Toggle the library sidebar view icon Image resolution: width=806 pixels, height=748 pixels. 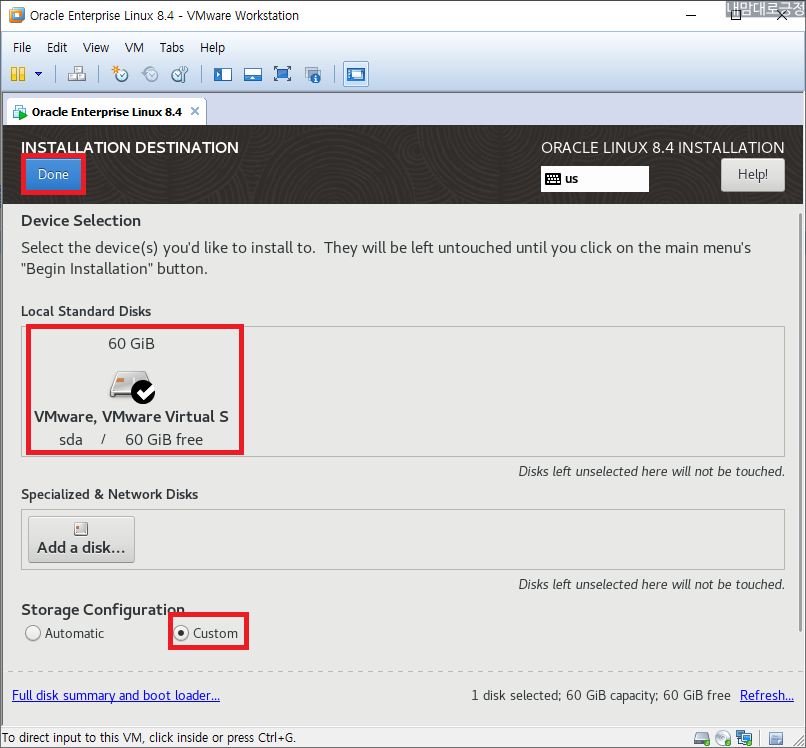click(x=223, y=75)
